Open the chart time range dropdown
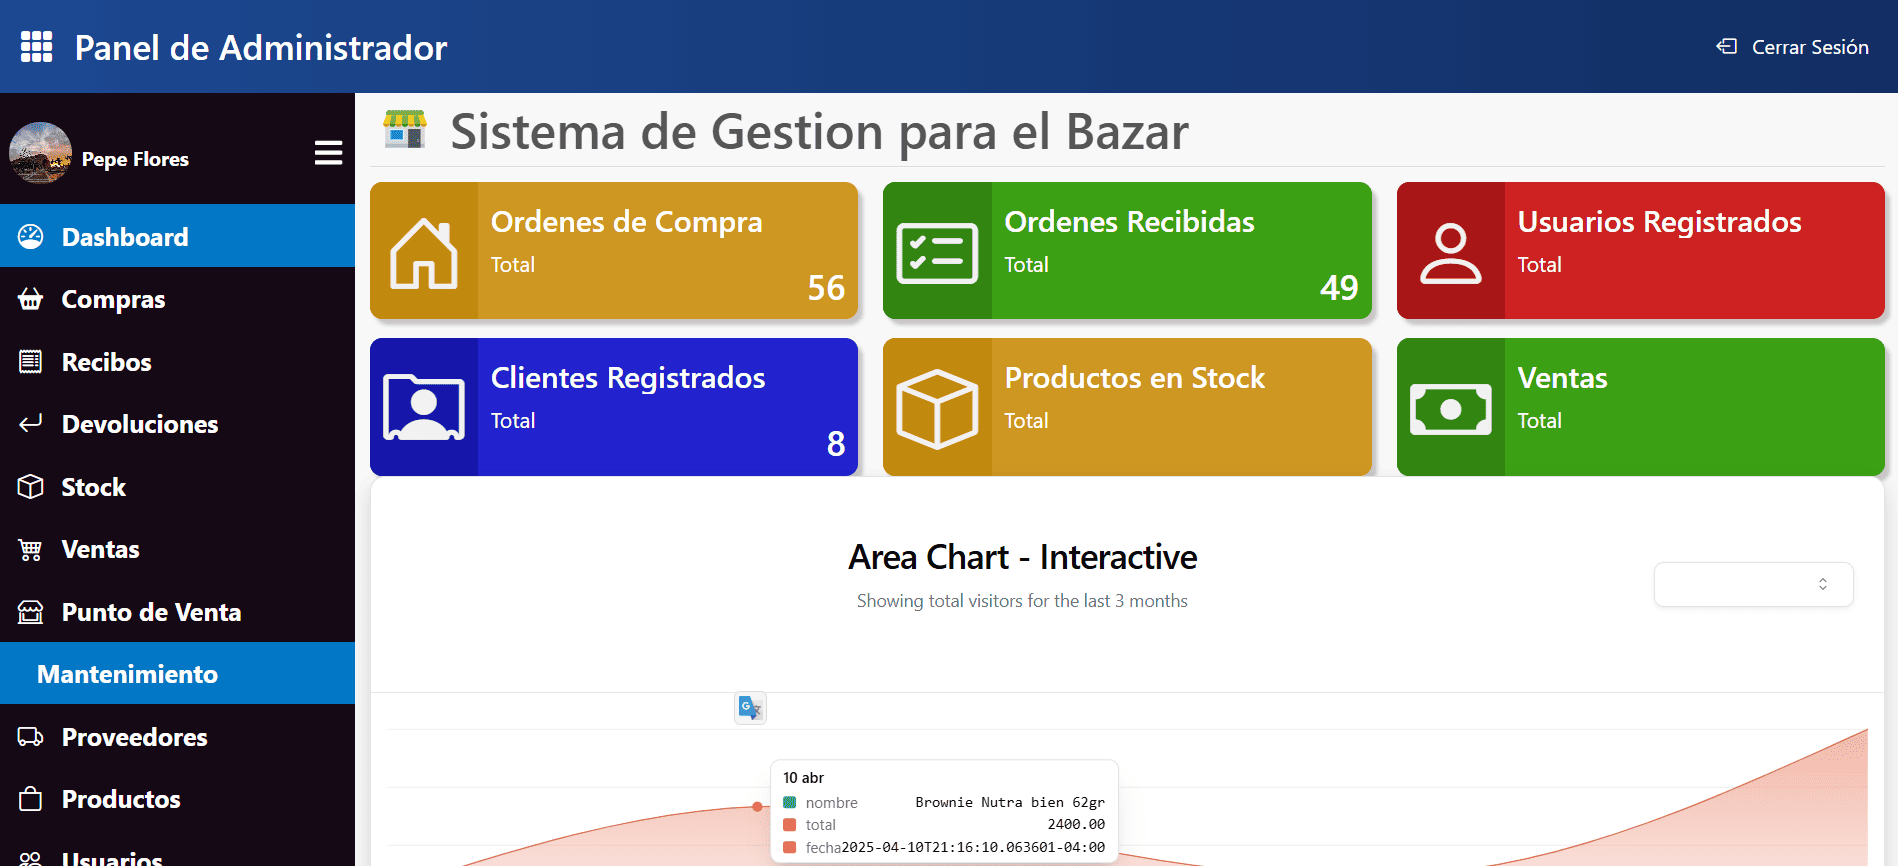Image resolution: width=1898 pixels, height=866 pixels. click(x=1754, y=584)
